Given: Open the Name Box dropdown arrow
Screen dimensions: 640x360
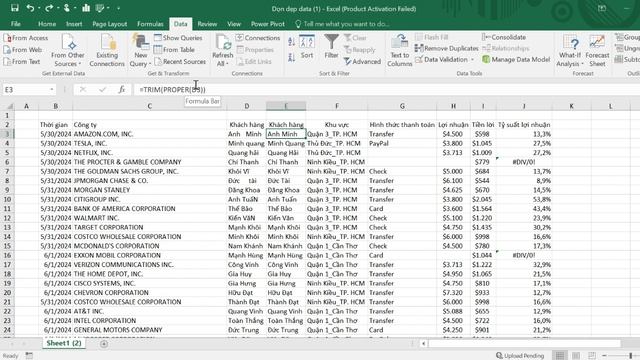Looking at the screenshot, I should 51,89.
